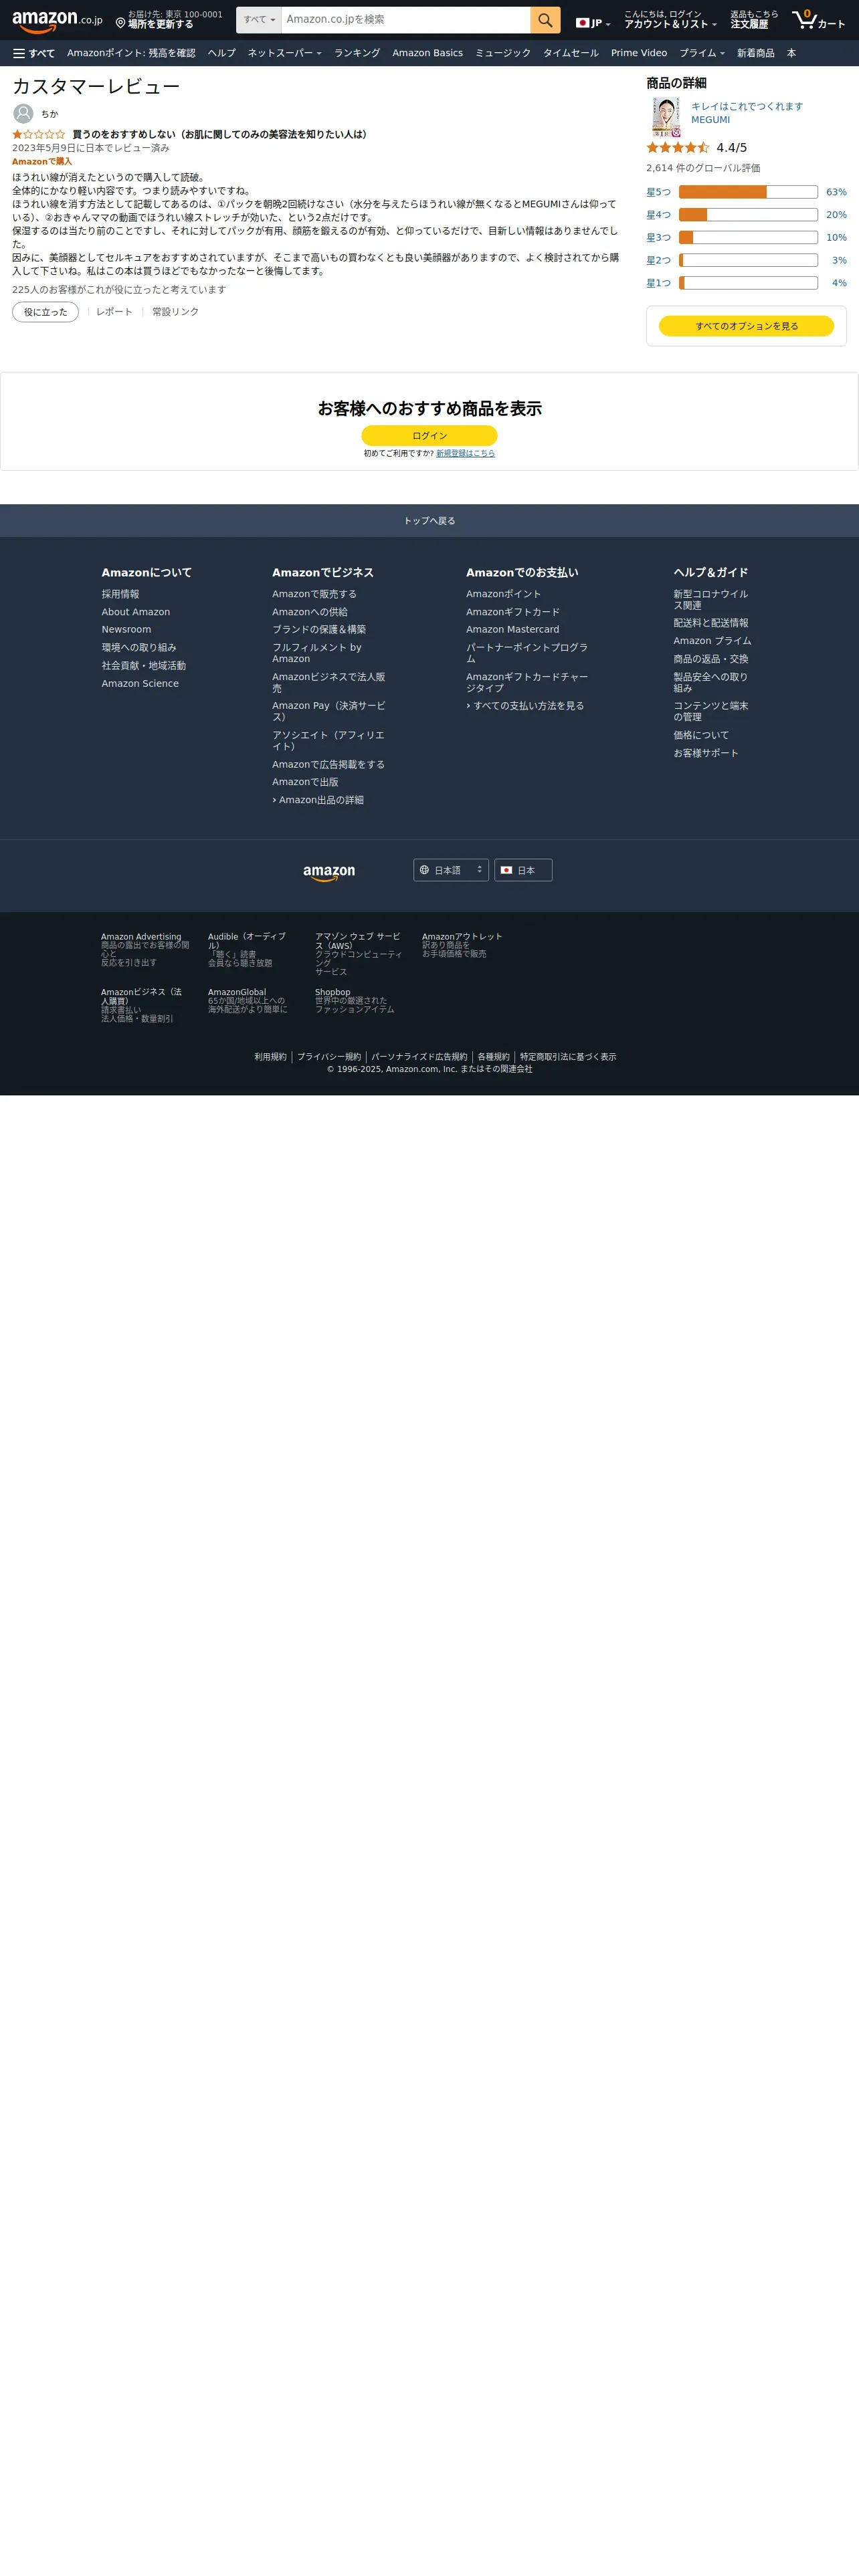The height and width of the screenshot is (2576, 859).
Task: Open ミュージック in the nav bar
Action: [x=503, y=53]
